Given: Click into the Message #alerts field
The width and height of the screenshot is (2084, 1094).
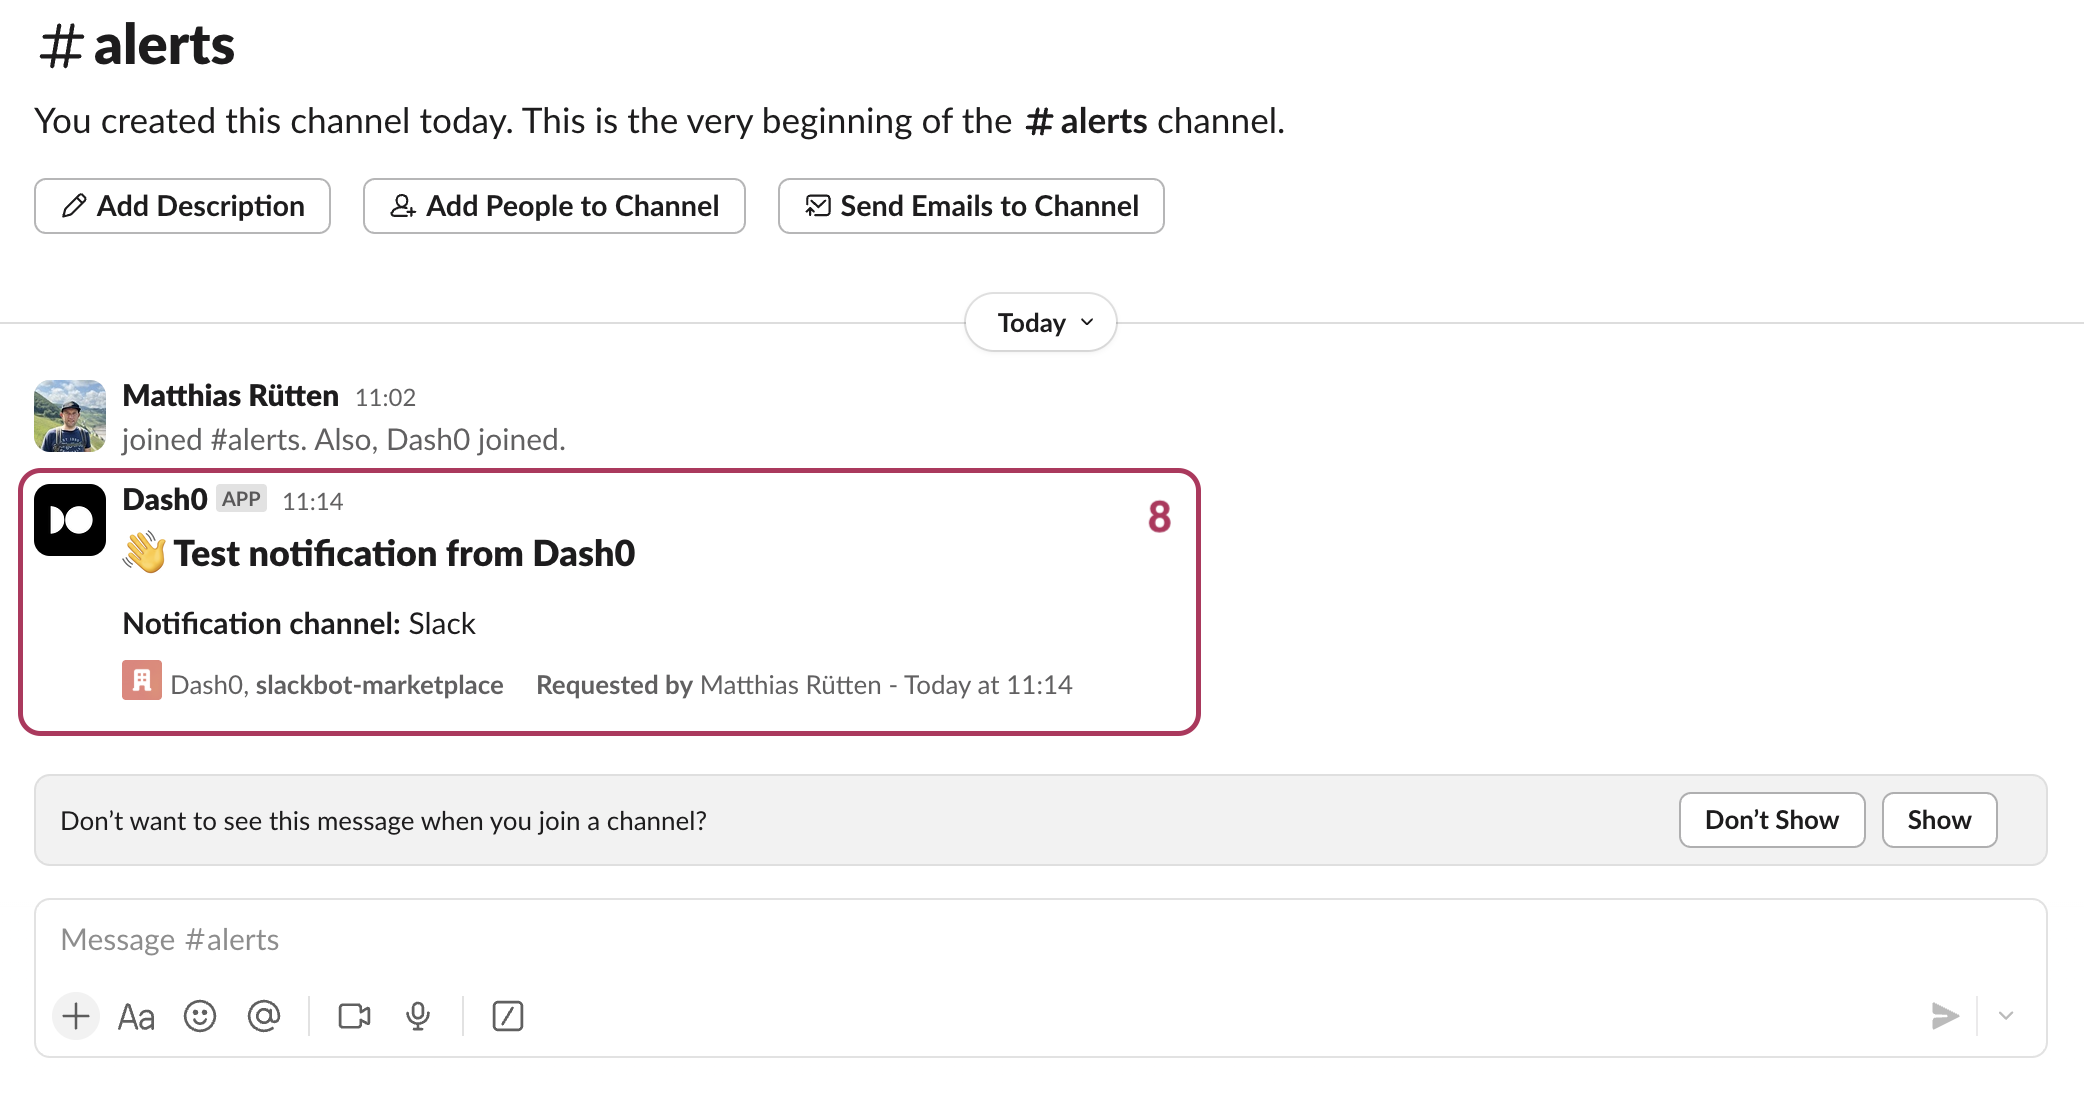Looking at the screenshot, I should point(1040,940).
